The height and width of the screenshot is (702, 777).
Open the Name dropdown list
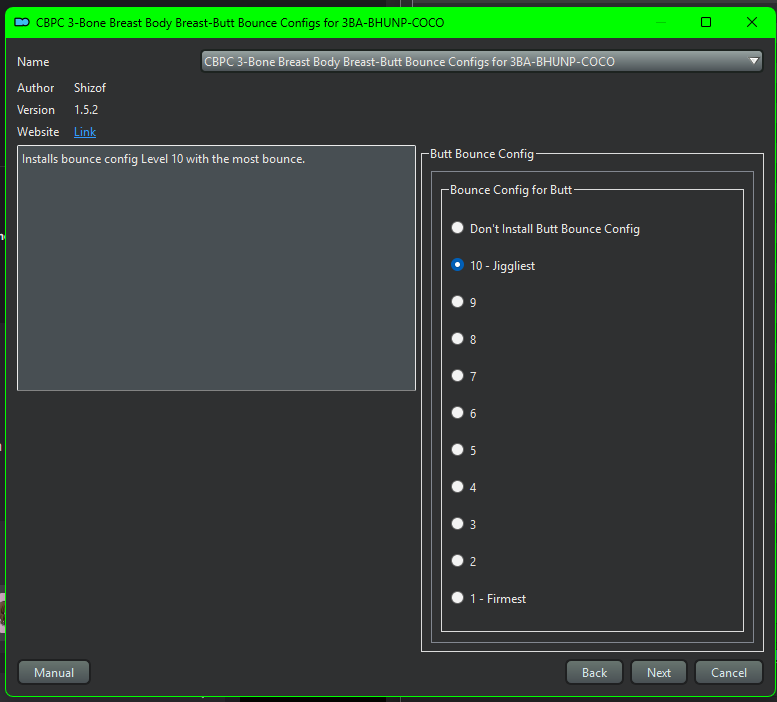click(481, 61)
